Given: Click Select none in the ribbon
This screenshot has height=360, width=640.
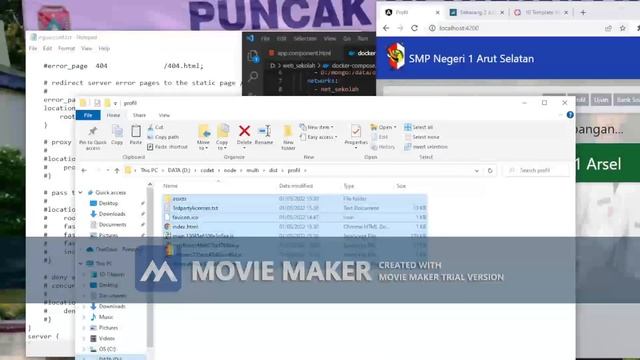Looking at the screenshot, I should [422, 137].
